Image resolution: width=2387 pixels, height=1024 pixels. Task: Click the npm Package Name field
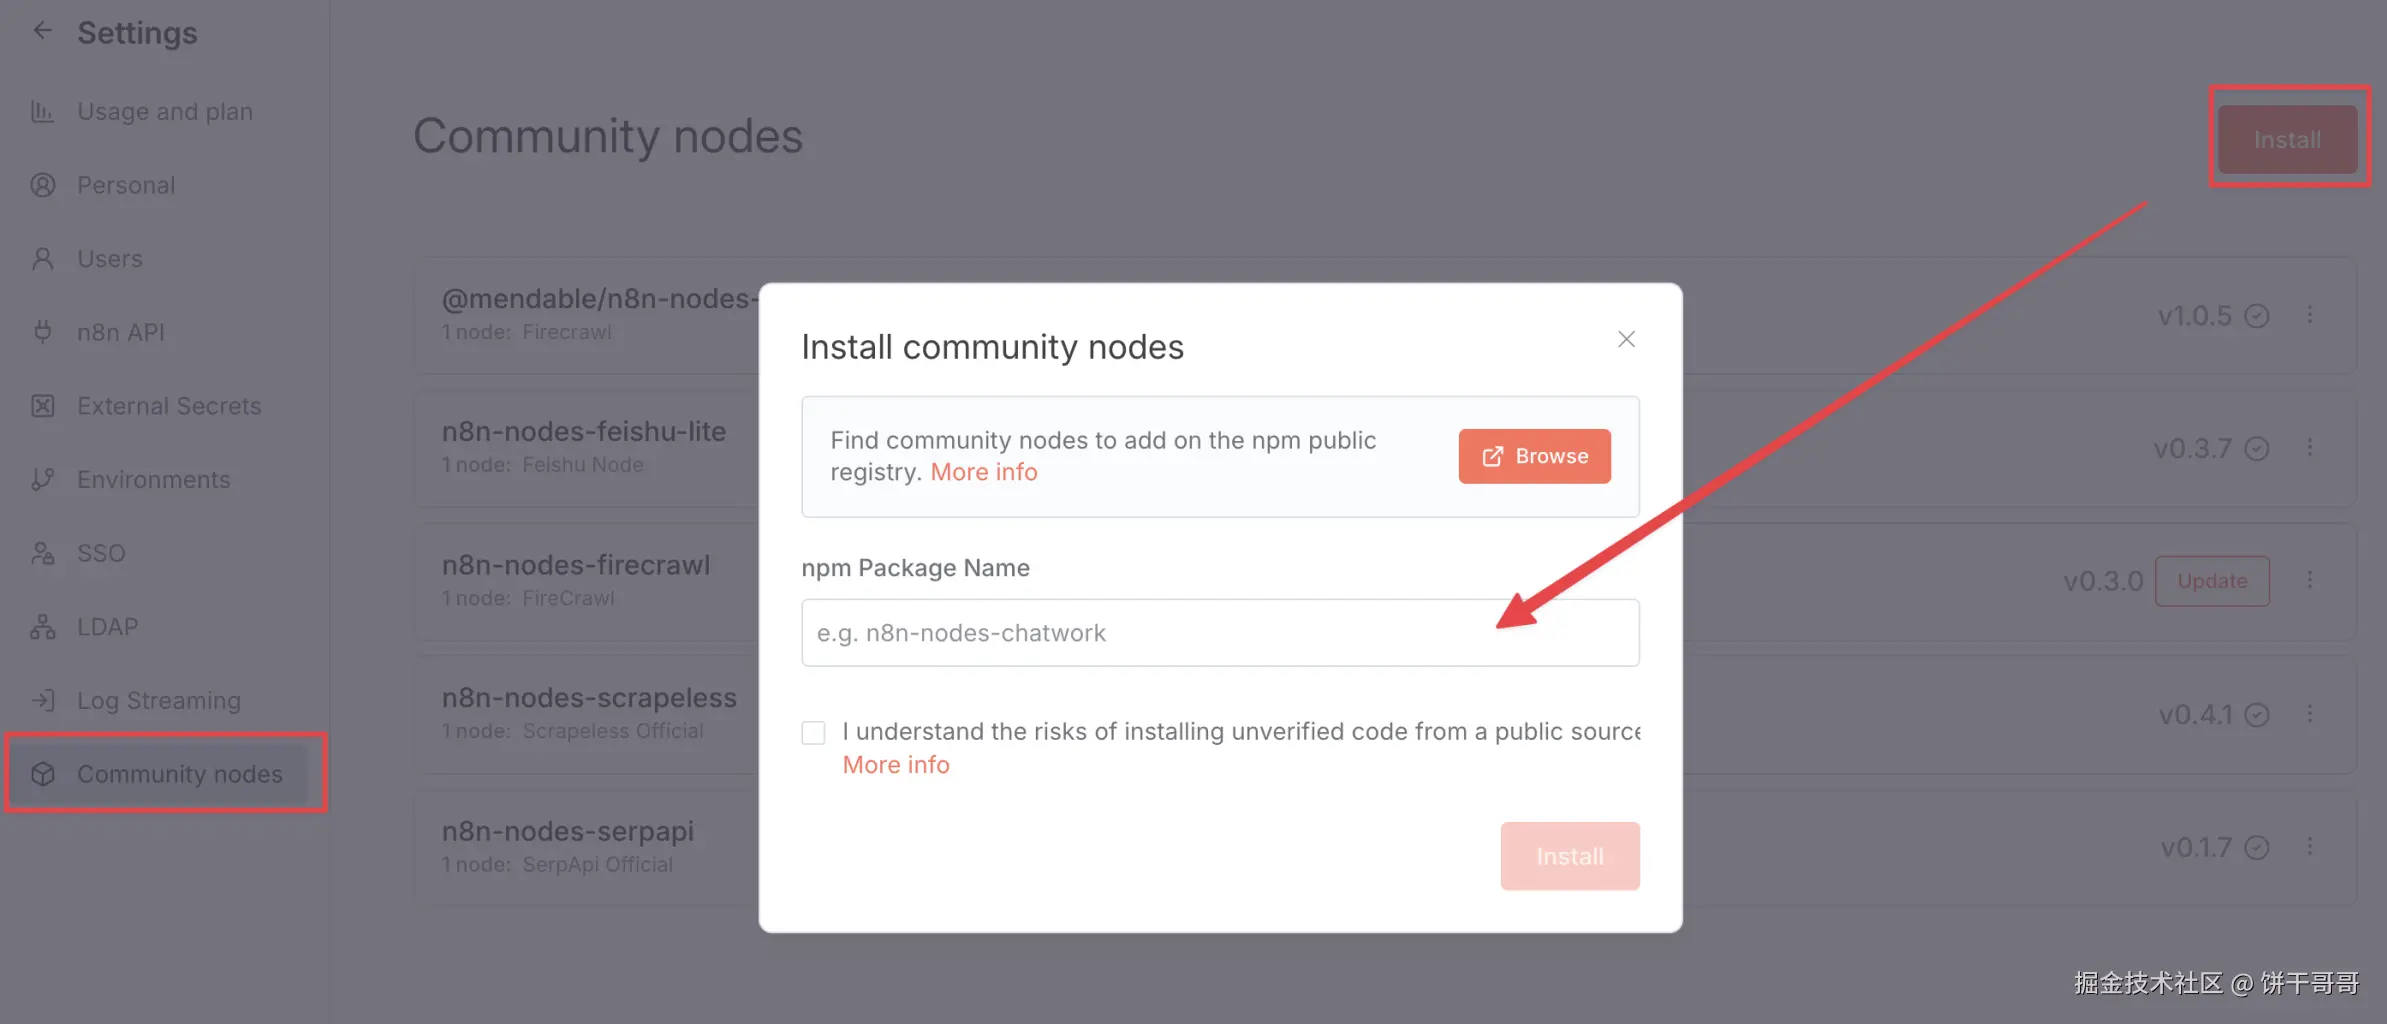pyautogui.click(x=1219, y=633)
